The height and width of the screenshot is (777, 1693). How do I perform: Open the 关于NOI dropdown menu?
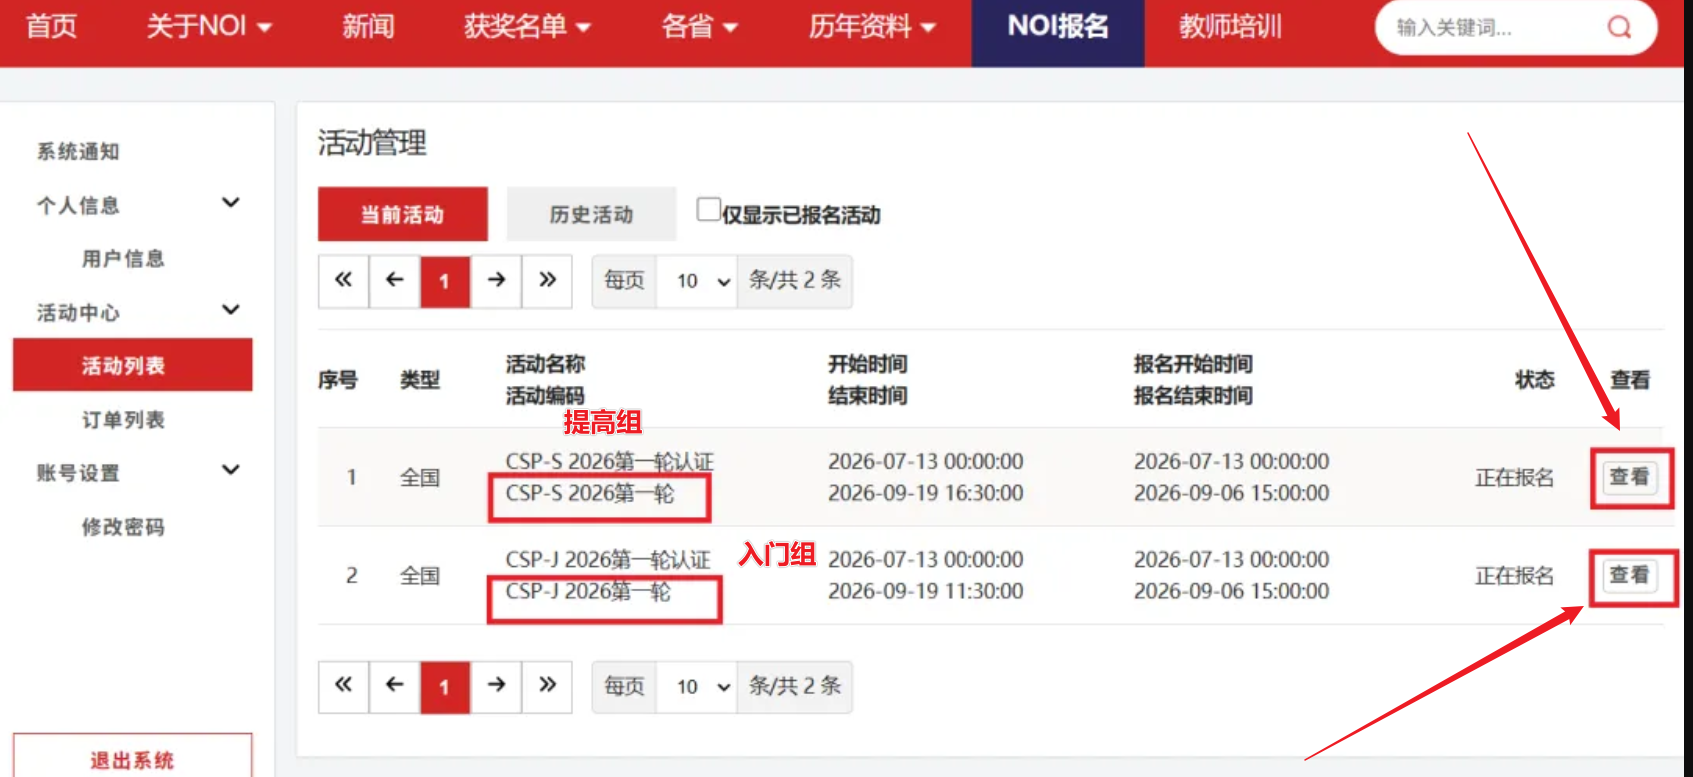click(x=209, y=26)
